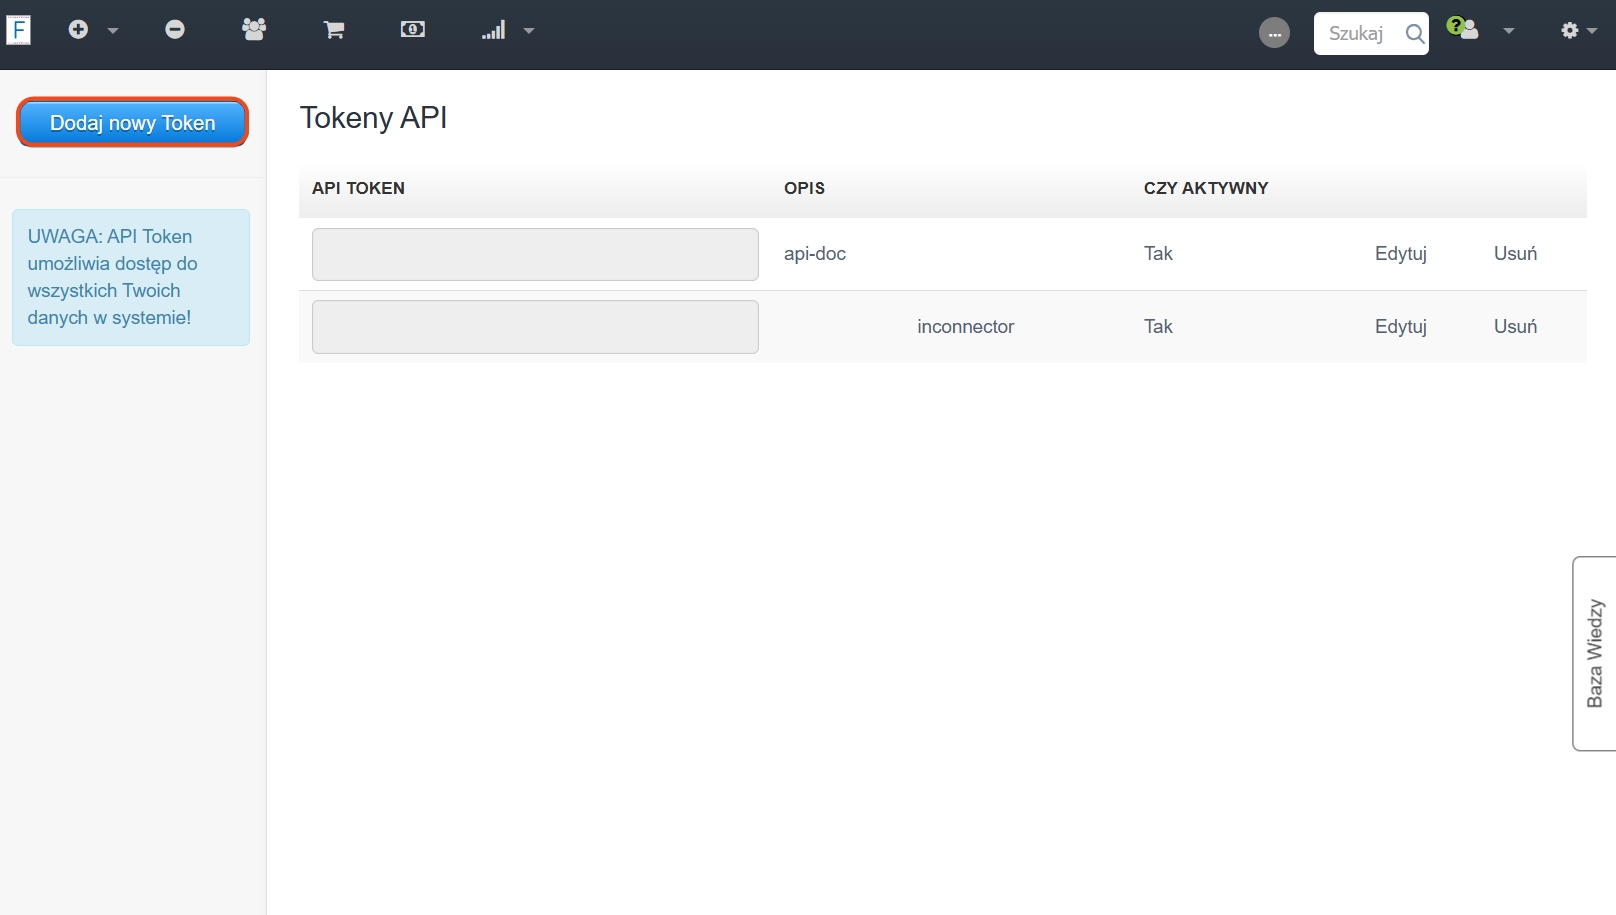Open the shopping cart products icon
The image size is (1616, 915).
(334, 30)
